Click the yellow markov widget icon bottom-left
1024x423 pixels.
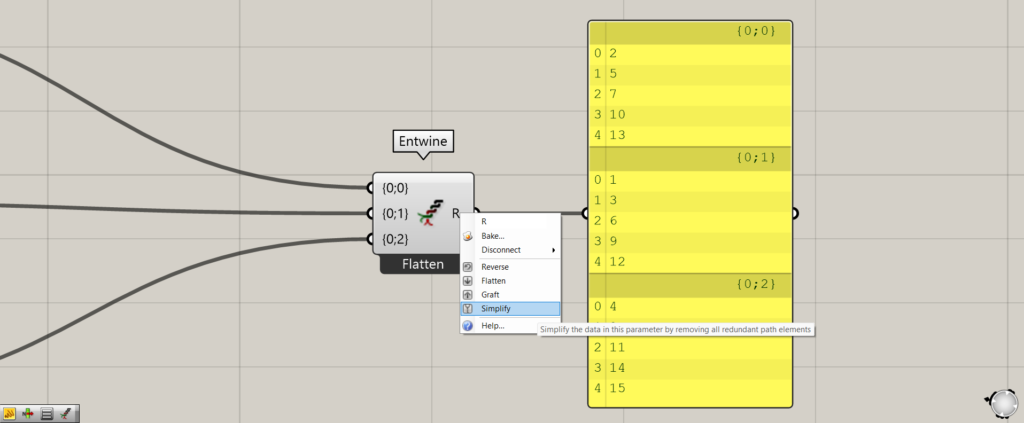coord(9,412)
